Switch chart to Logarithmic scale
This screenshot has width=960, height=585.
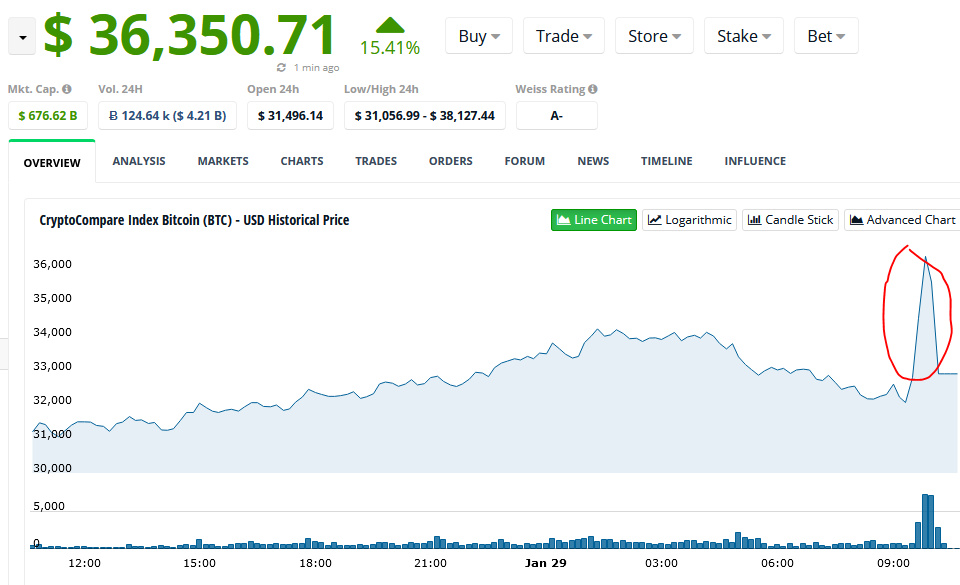(x=689, y=220)
